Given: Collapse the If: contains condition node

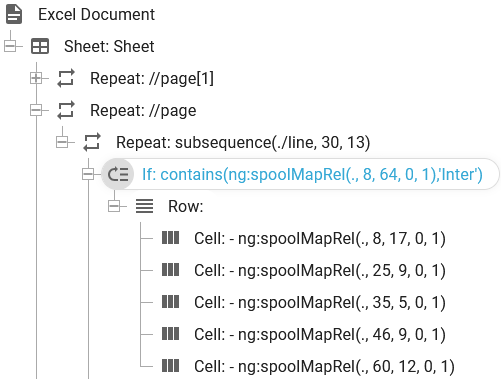Looking at the screenshot, I should pyautogui.click(x=88, y=174).
